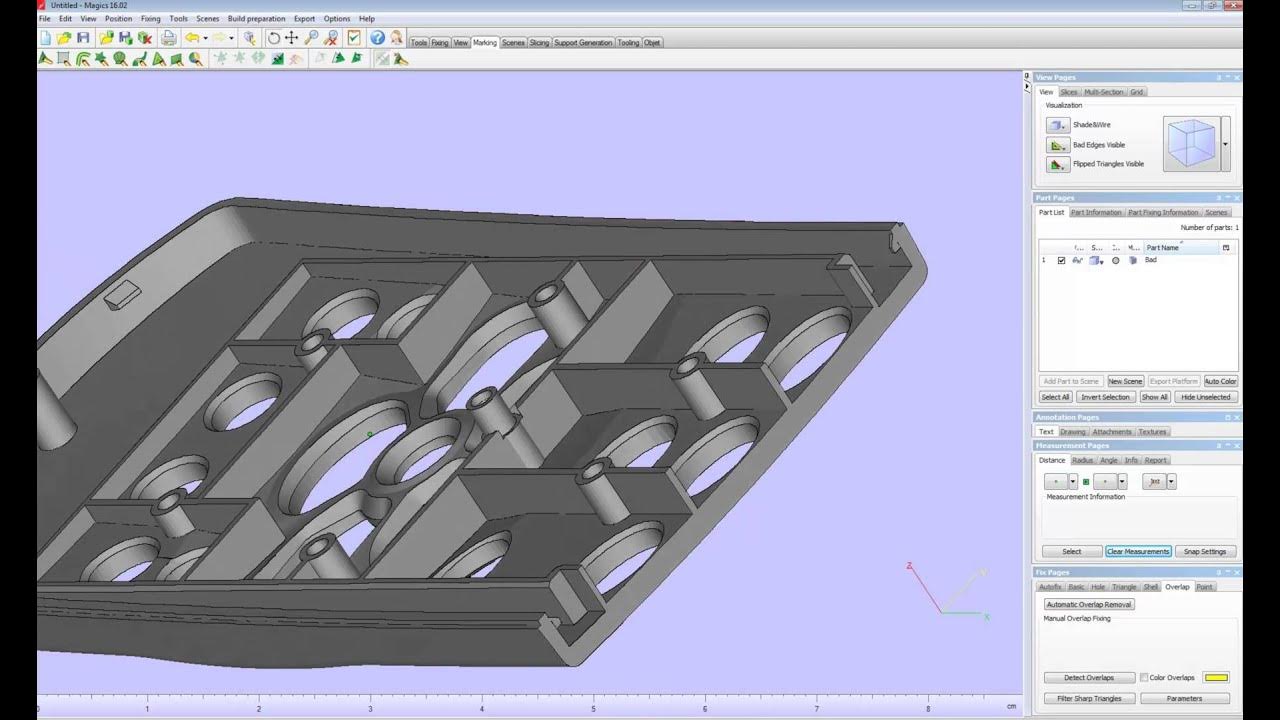Image resolution: width=1280 pixels, height=720 pixels.
Task: Click the Snap Settings button
Action: coord(1206,551)
